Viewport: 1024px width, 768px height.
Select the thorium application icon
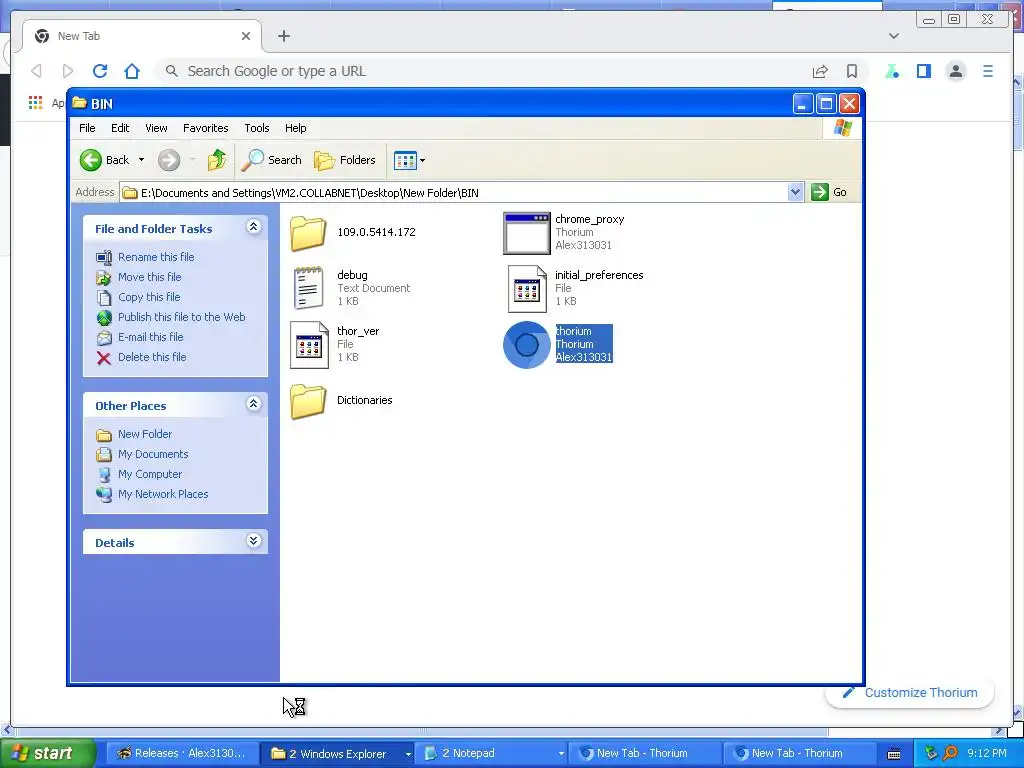(526, 345)
